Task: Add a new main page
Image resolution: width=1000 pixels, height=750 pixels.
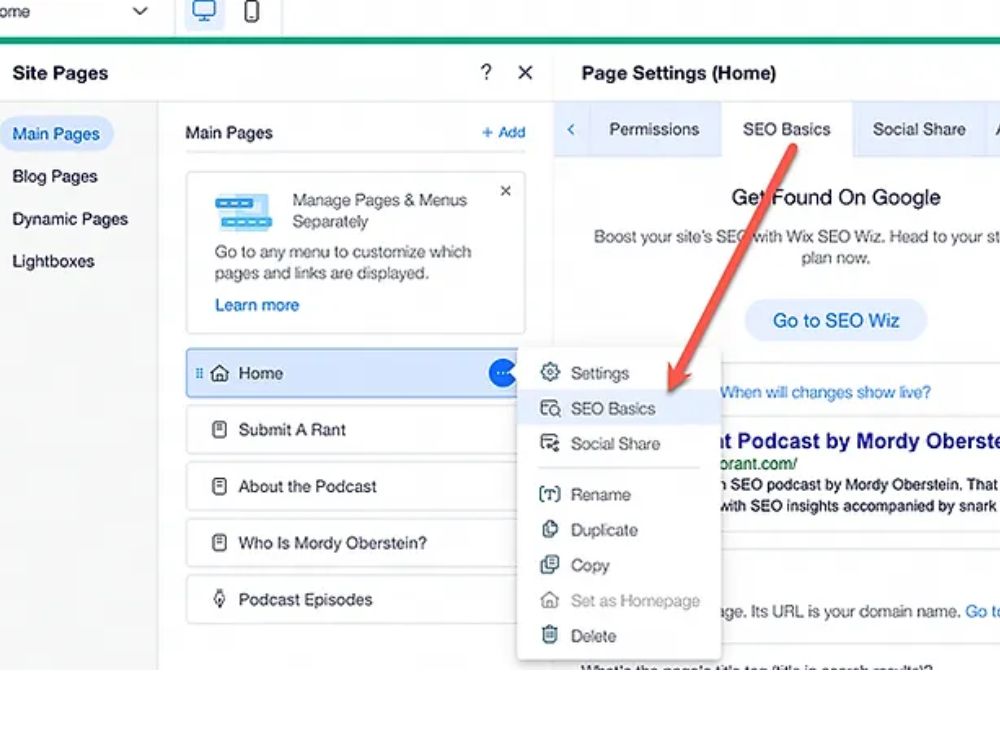Action: click(x=503, y=133)
